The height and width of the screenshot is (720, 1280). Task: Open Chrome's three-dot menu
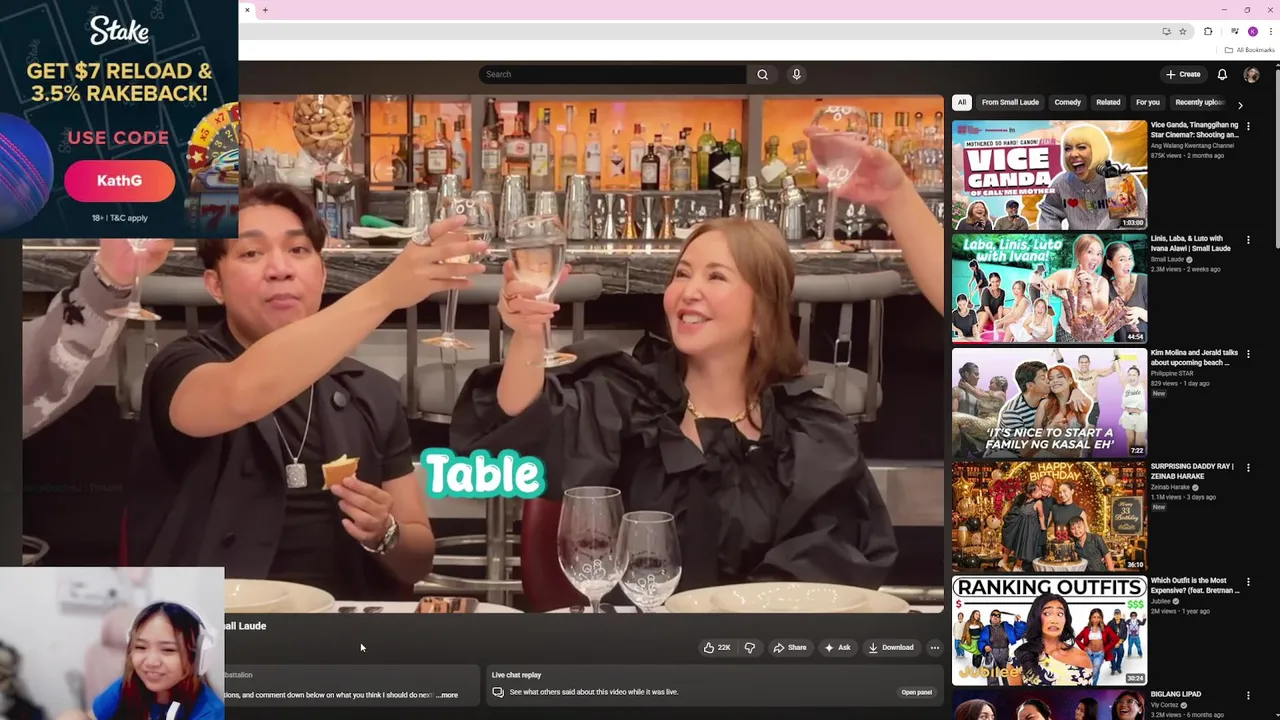[x=1270, y=31]
